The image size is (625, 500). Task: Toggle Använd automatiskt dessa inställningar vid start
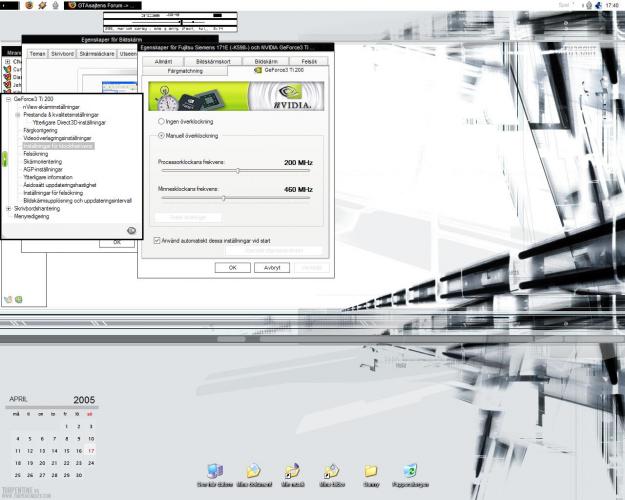pos(157,240)
